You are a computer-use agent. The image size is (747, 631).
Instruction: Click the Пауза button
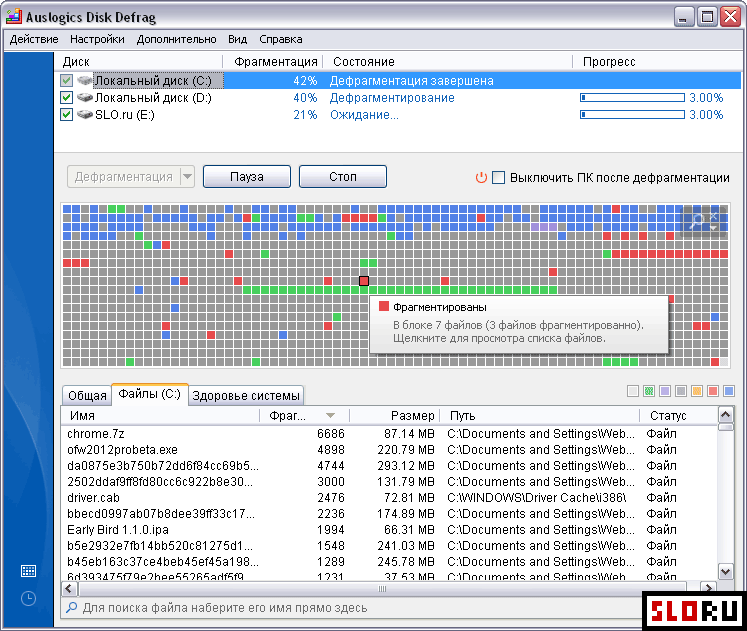tap(247, 177)
